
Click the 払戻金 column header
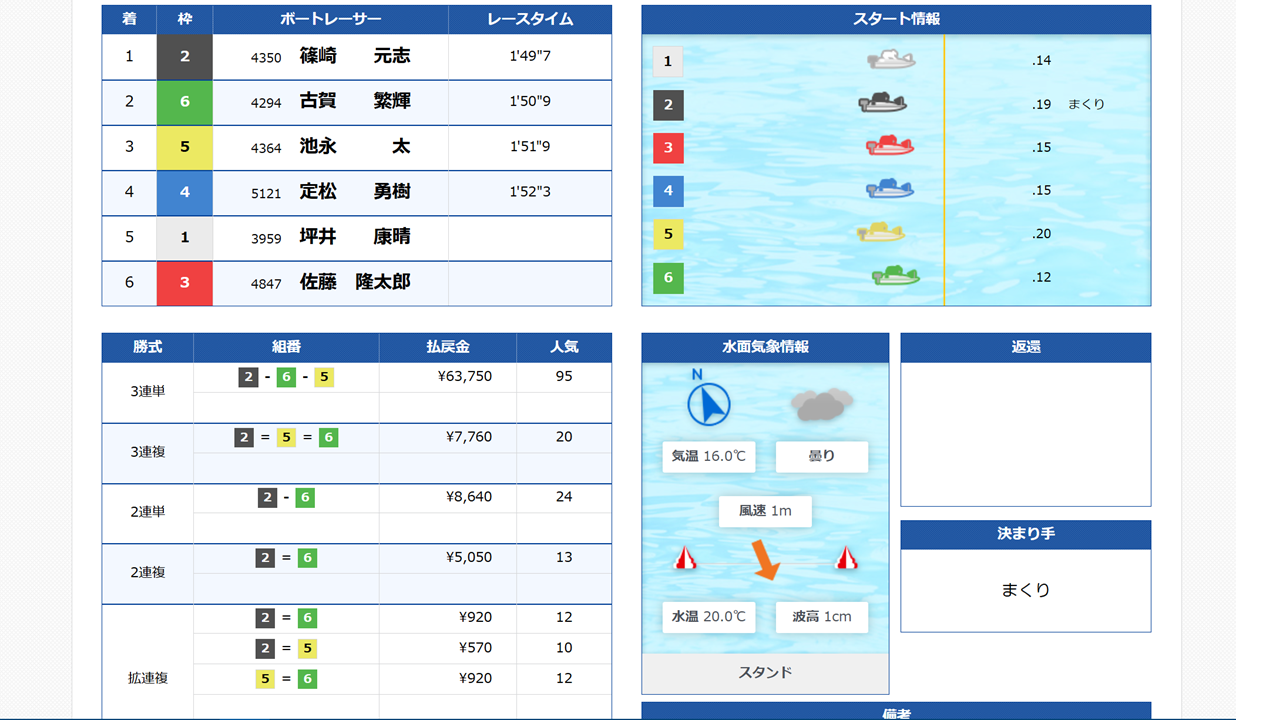[448, 347]
